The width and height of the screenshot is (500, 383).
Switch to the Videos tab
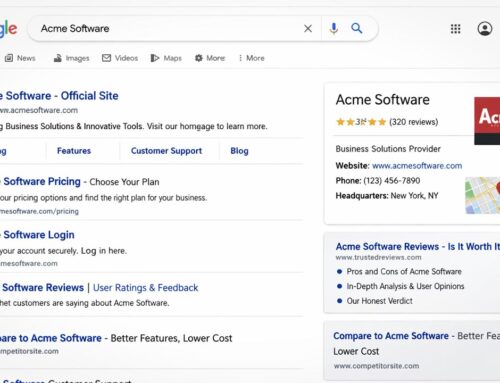point(120,58)
